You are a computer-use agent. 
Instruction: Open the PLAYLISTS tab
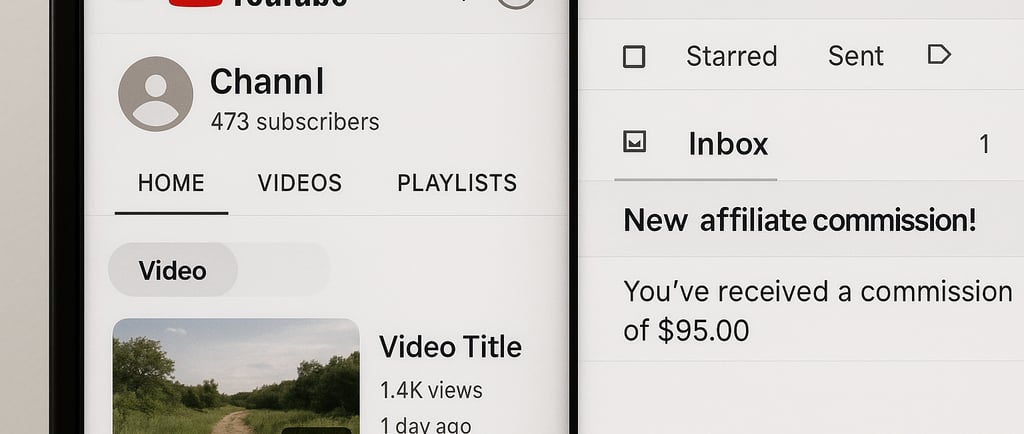457,183
